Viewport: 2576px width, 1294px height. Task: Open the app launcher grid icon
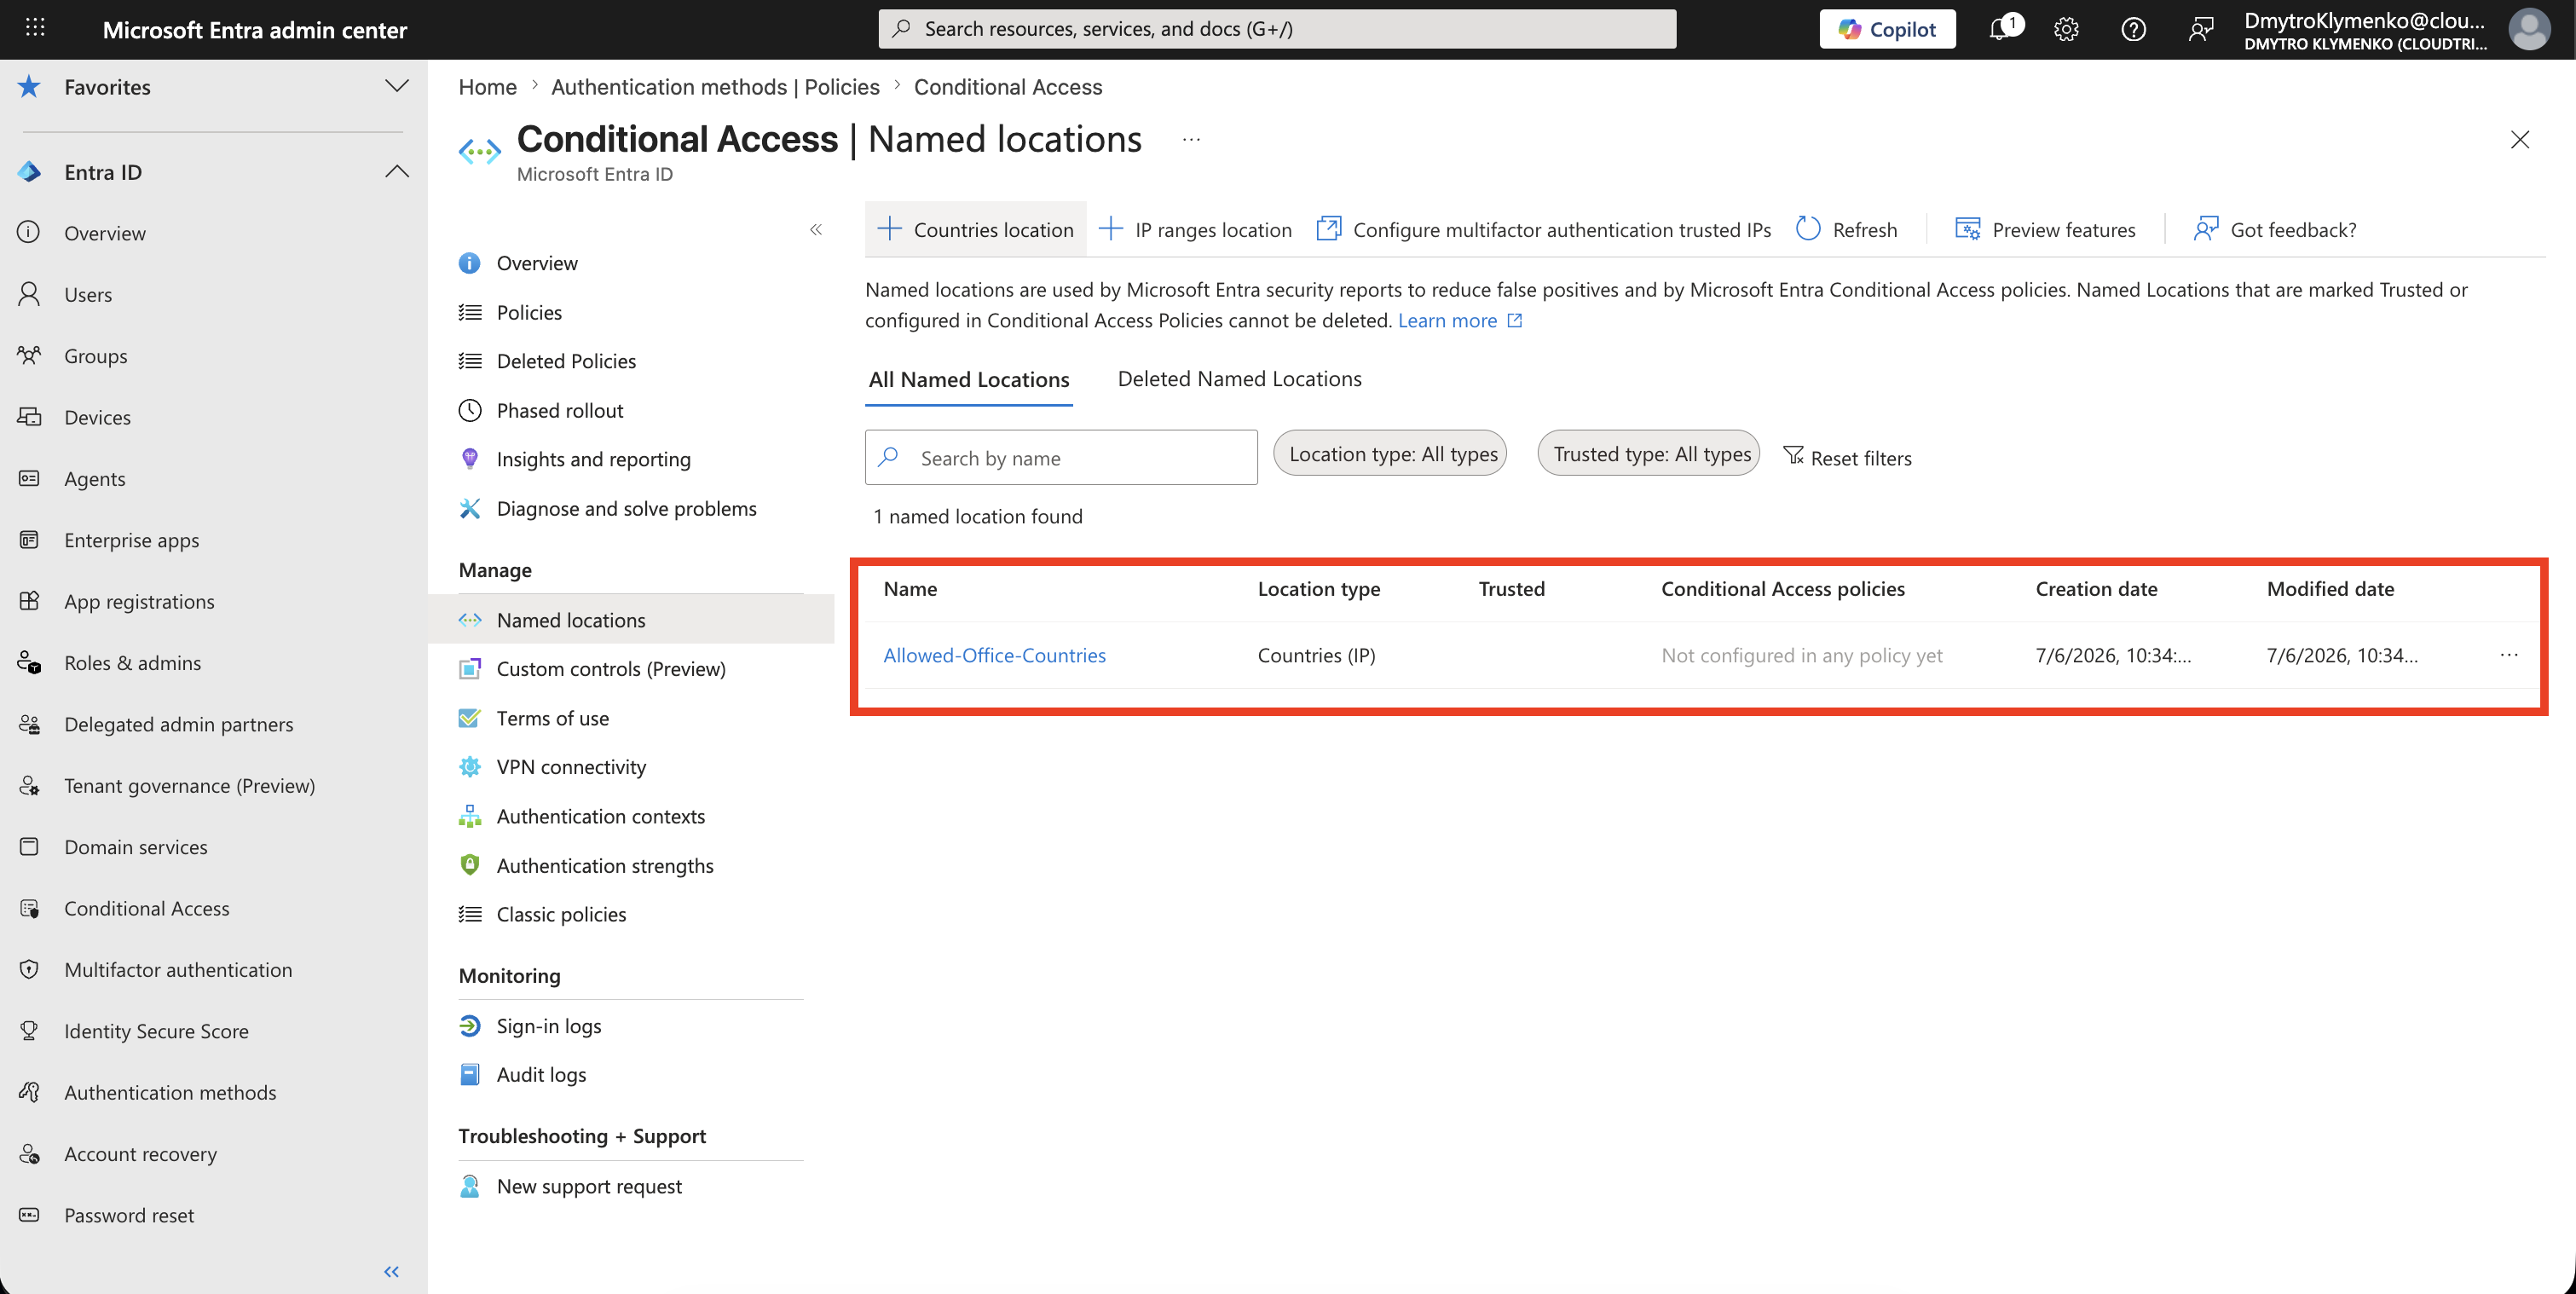35,28
